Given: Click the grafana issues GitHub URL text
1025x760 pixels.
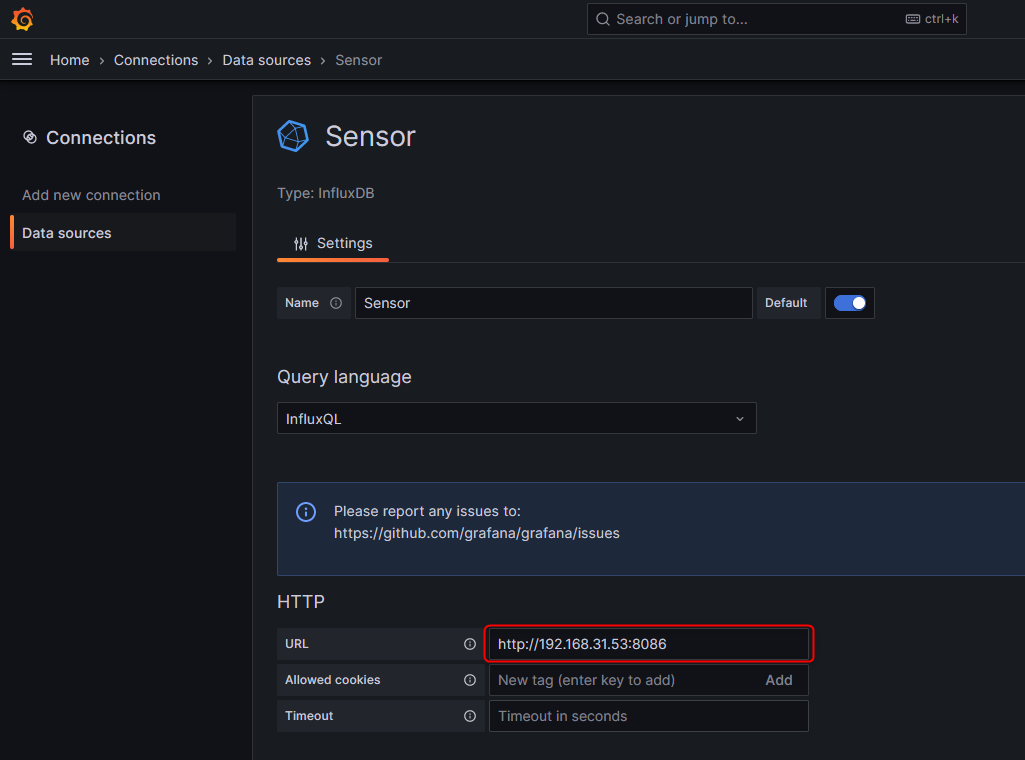Looking at the screenshot, I should click(477, 533).
